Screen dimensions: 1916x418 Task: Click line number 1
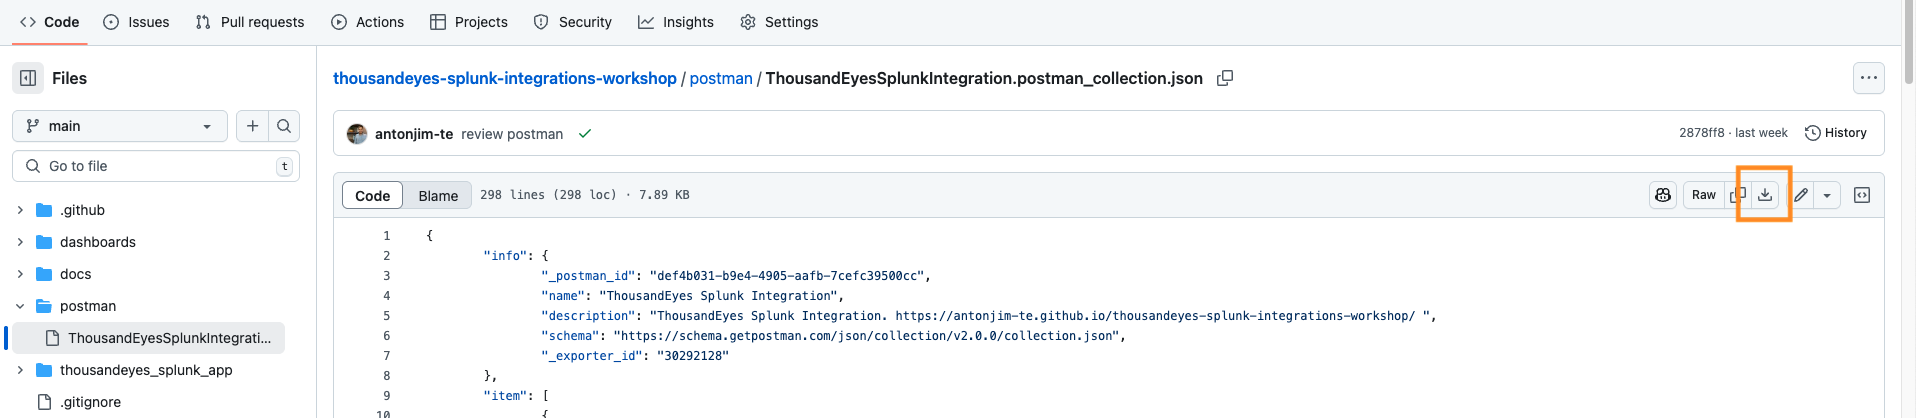point(386,236)
